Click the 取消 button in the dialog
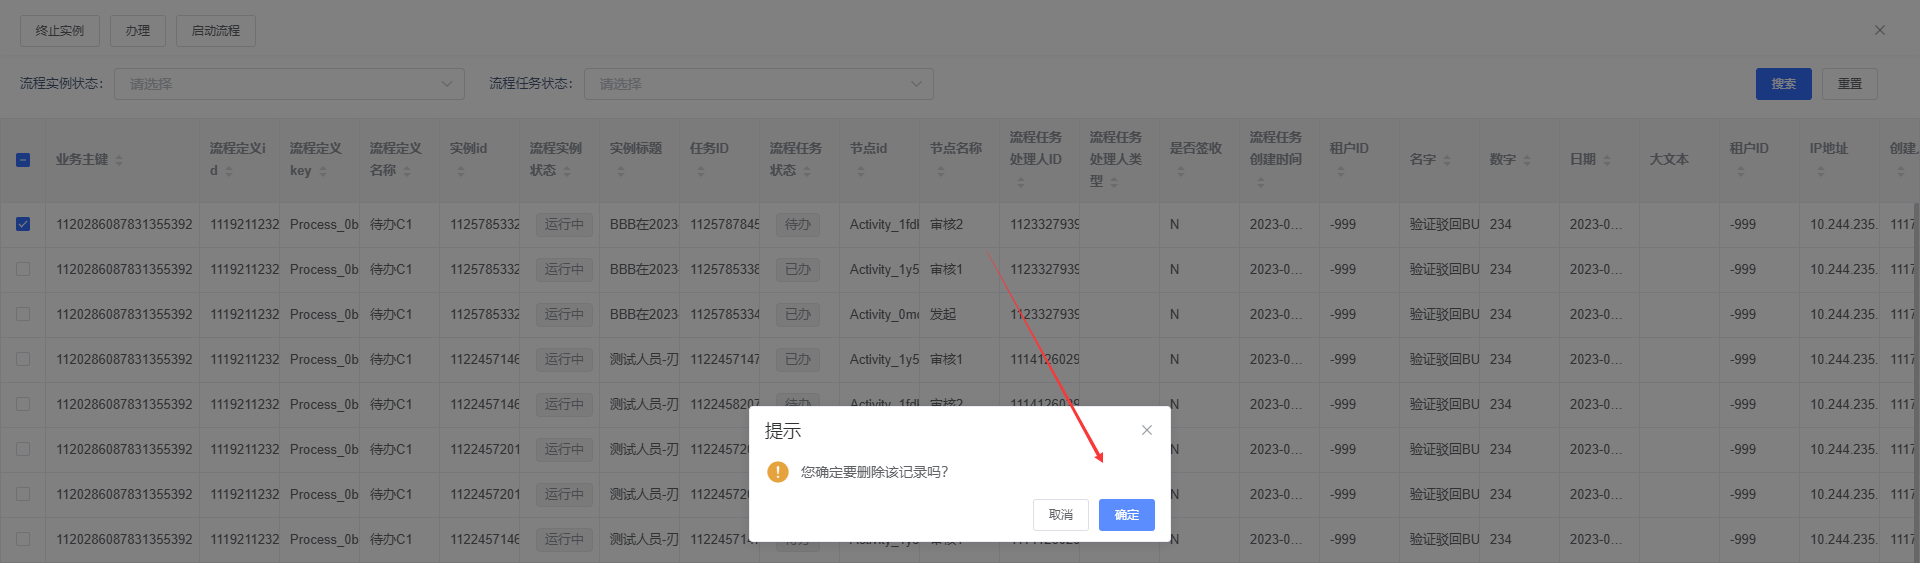The height and width of the screenshot is (563, 1920). point(1060,515)
